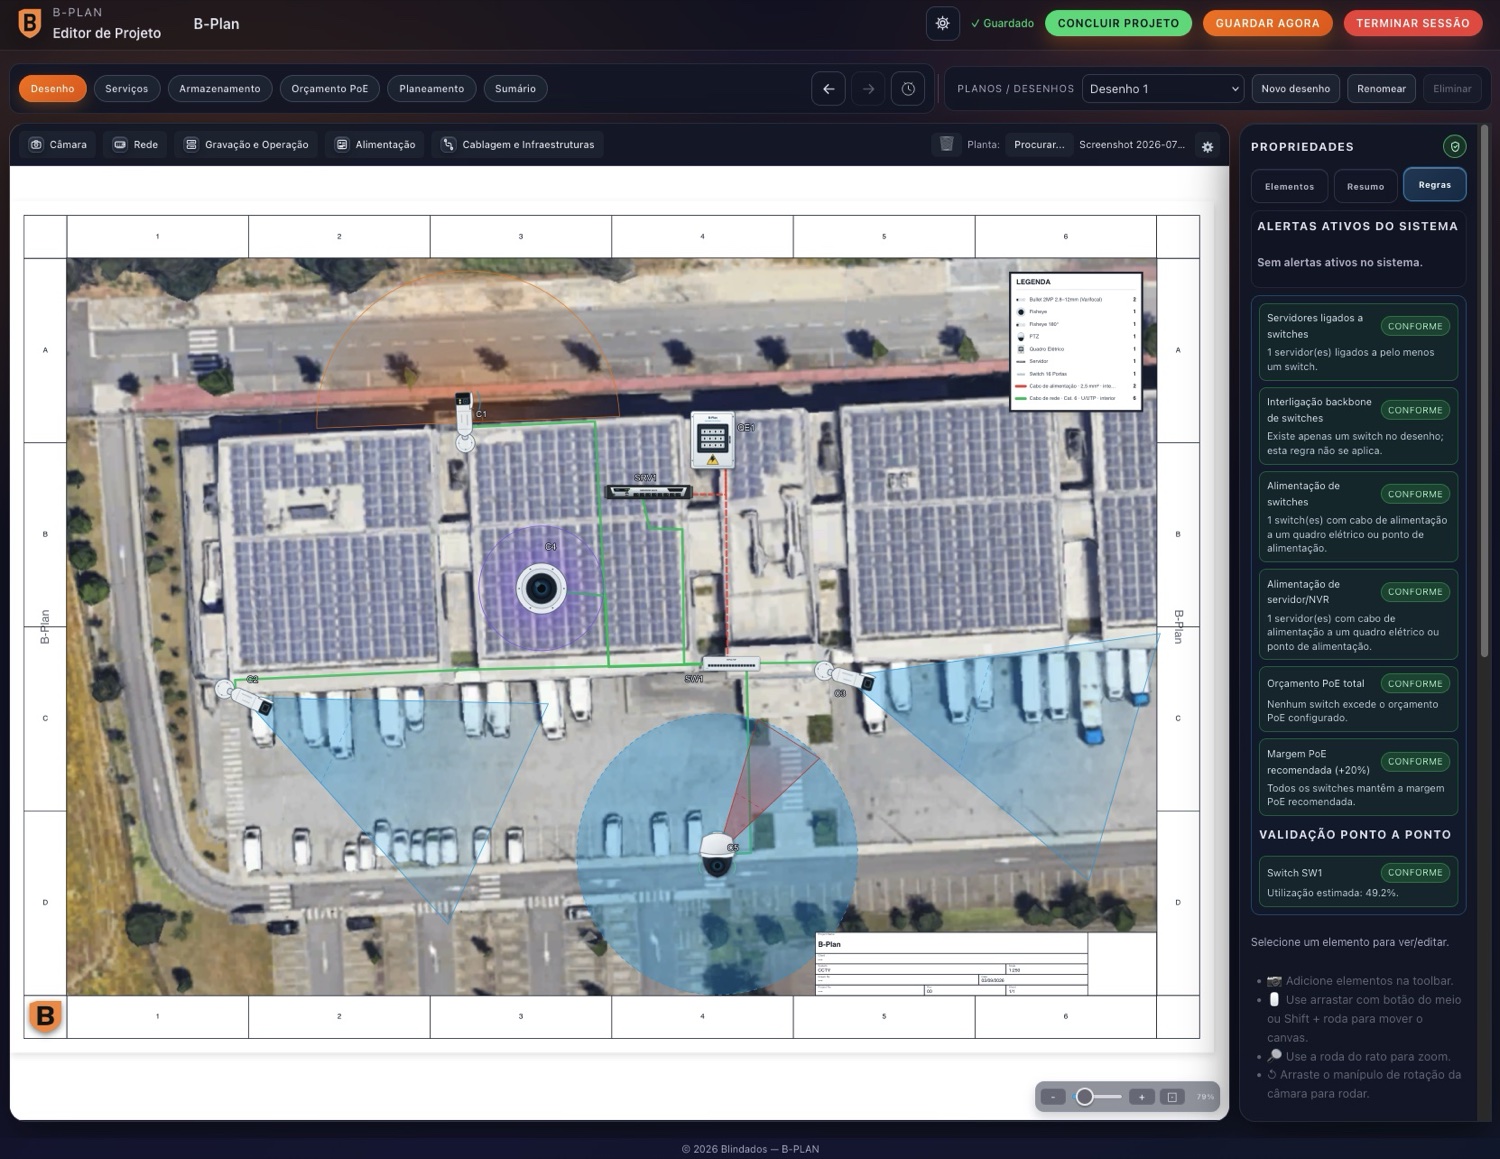The width and height of the screenshot is (1500, 1159).
Task: Expand the Desenho 1 plan dropdown
Action: (1163, 89)
